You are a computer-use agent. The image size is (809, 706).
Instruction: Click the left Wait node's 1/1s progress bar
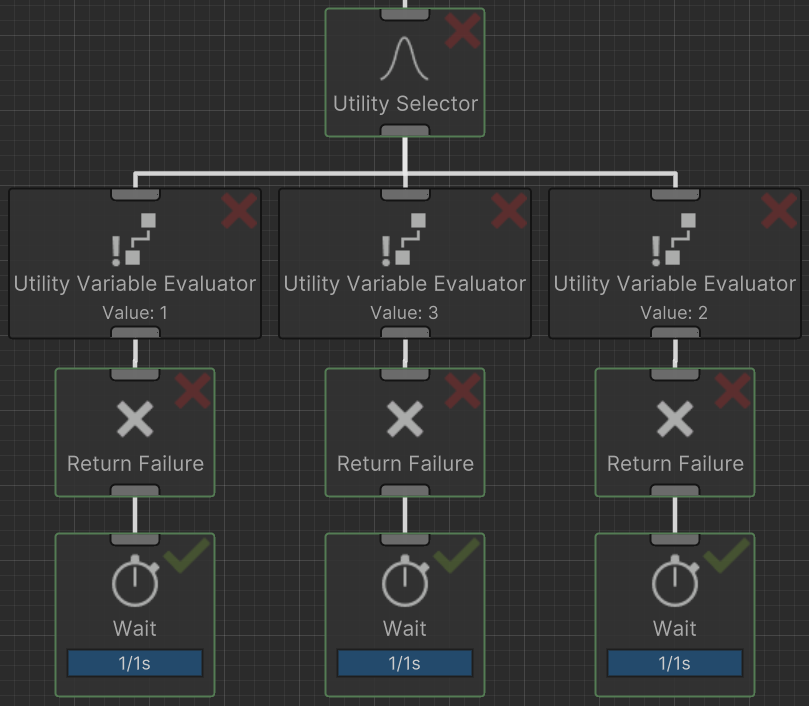coord(135,663)
